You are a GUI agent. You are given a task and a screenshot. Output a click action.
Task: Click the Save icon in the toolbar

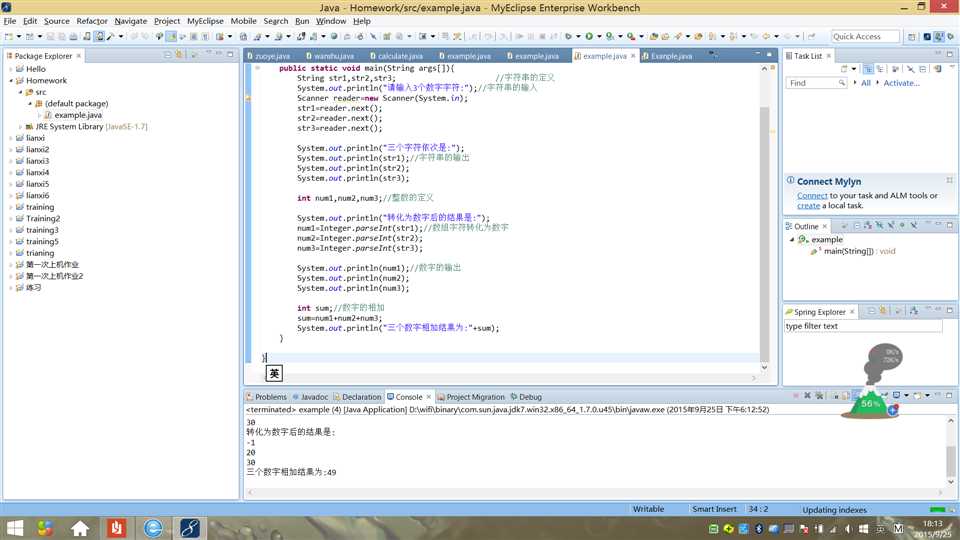tap(51, 37)
